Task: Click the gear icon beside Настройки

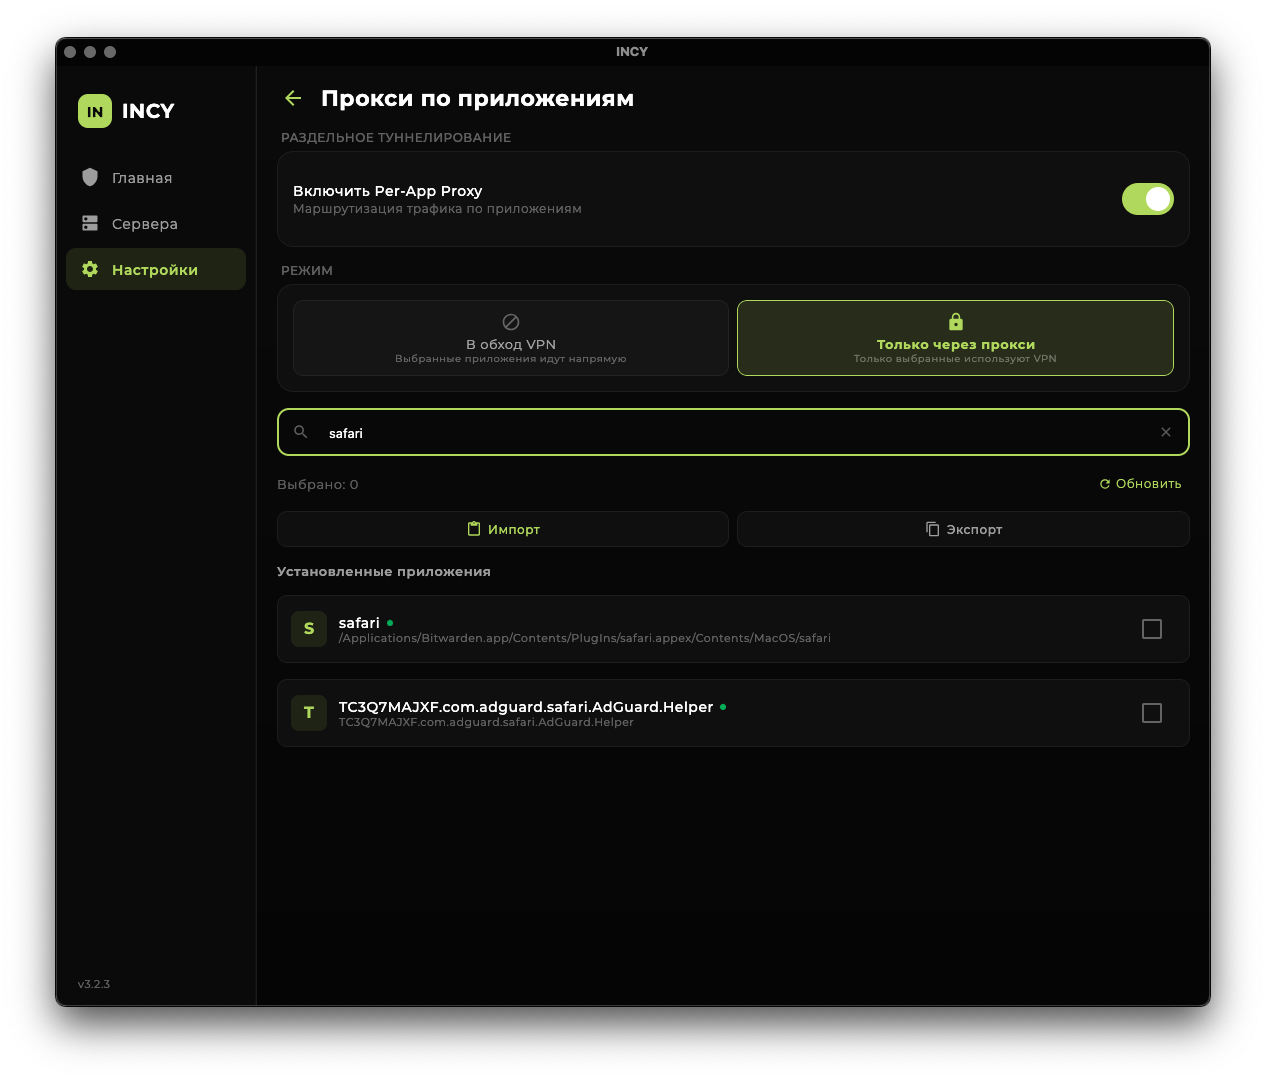Action: [90, 269]
